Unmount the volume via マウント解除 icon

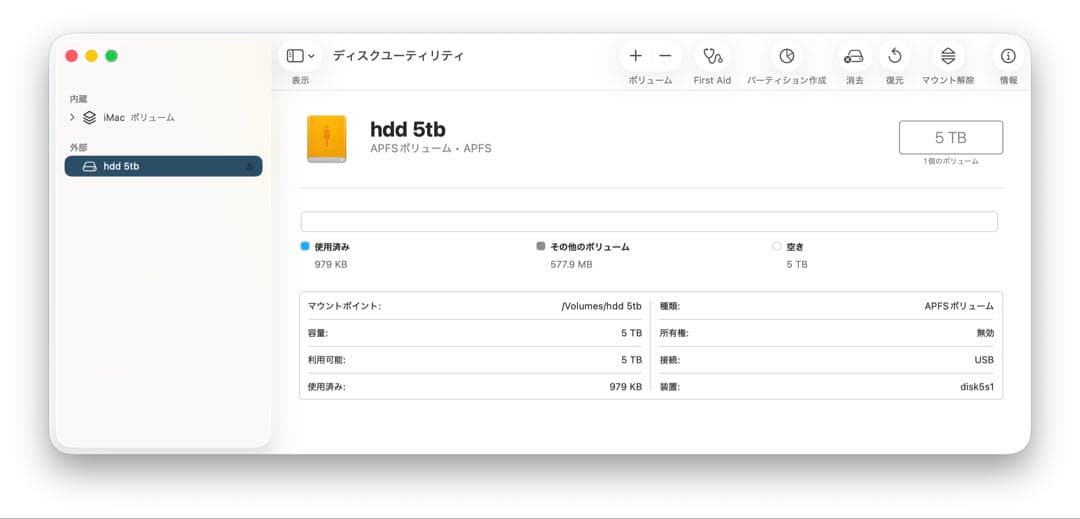click(948, 56)
